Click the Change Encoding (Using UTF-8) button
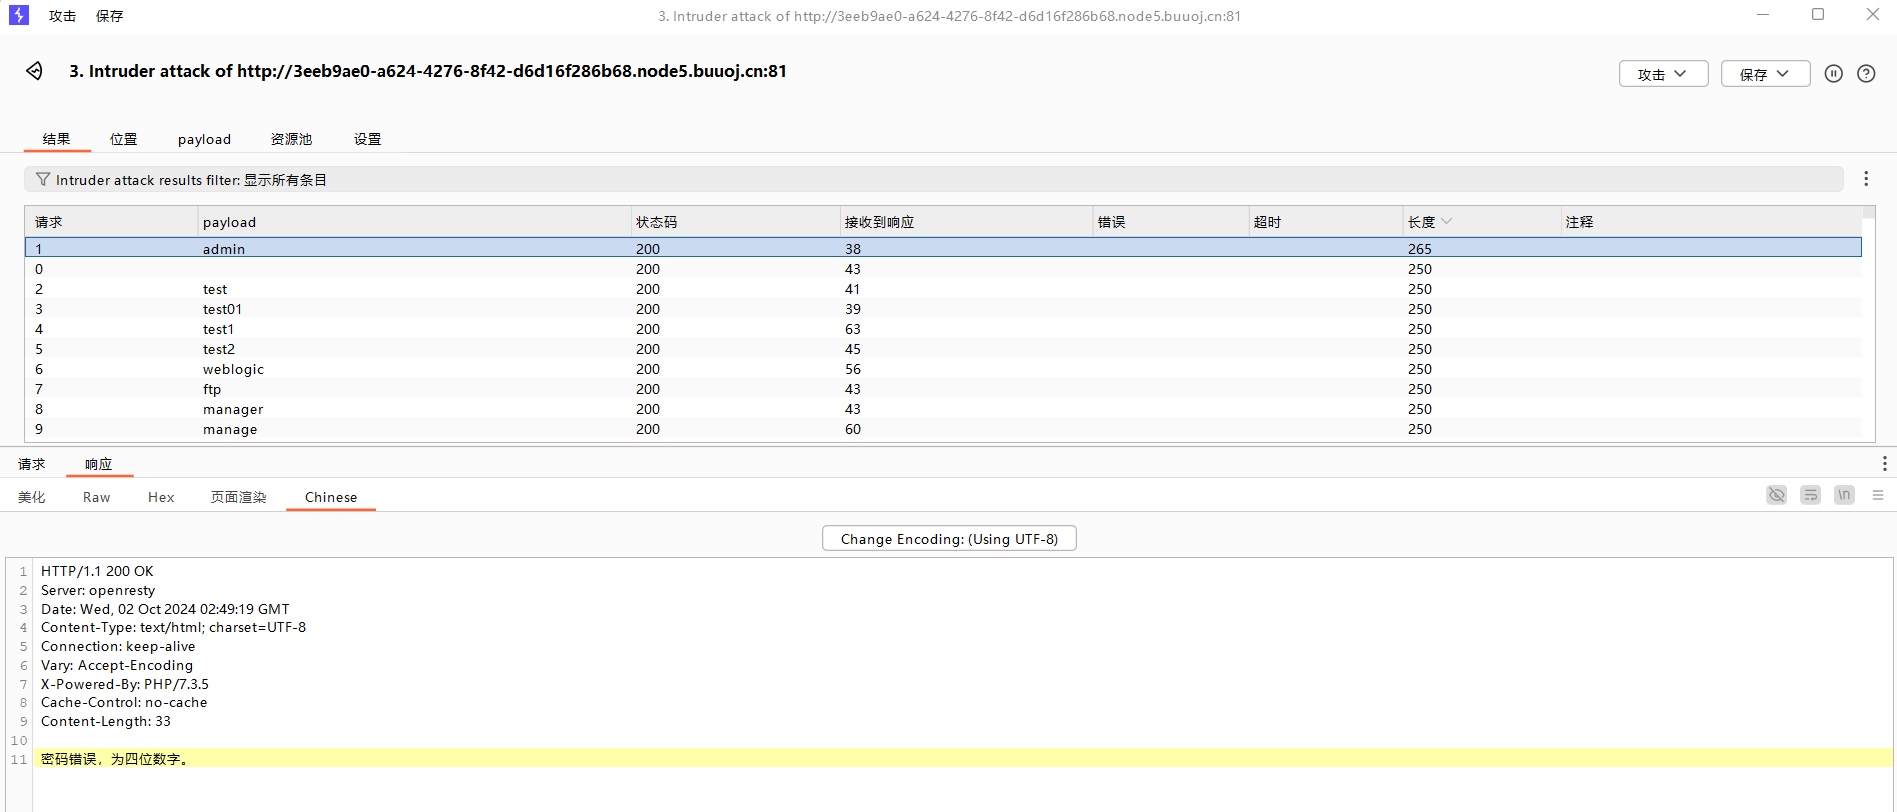Viewport: 1897px width, 812px height. [x=949, y=539]
